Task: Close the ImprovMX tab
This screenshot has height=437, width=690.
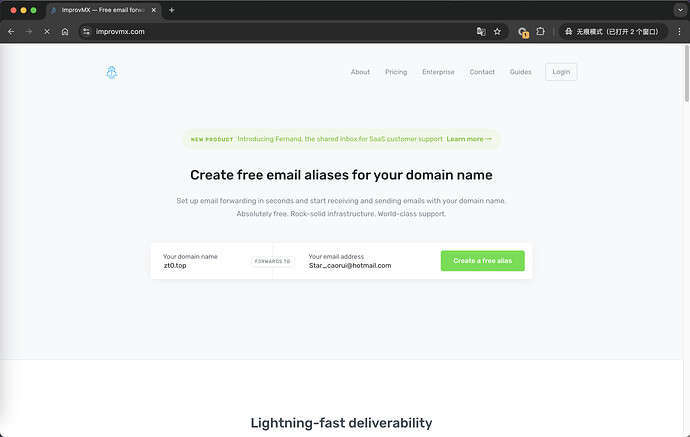Action: pos(154,10)
